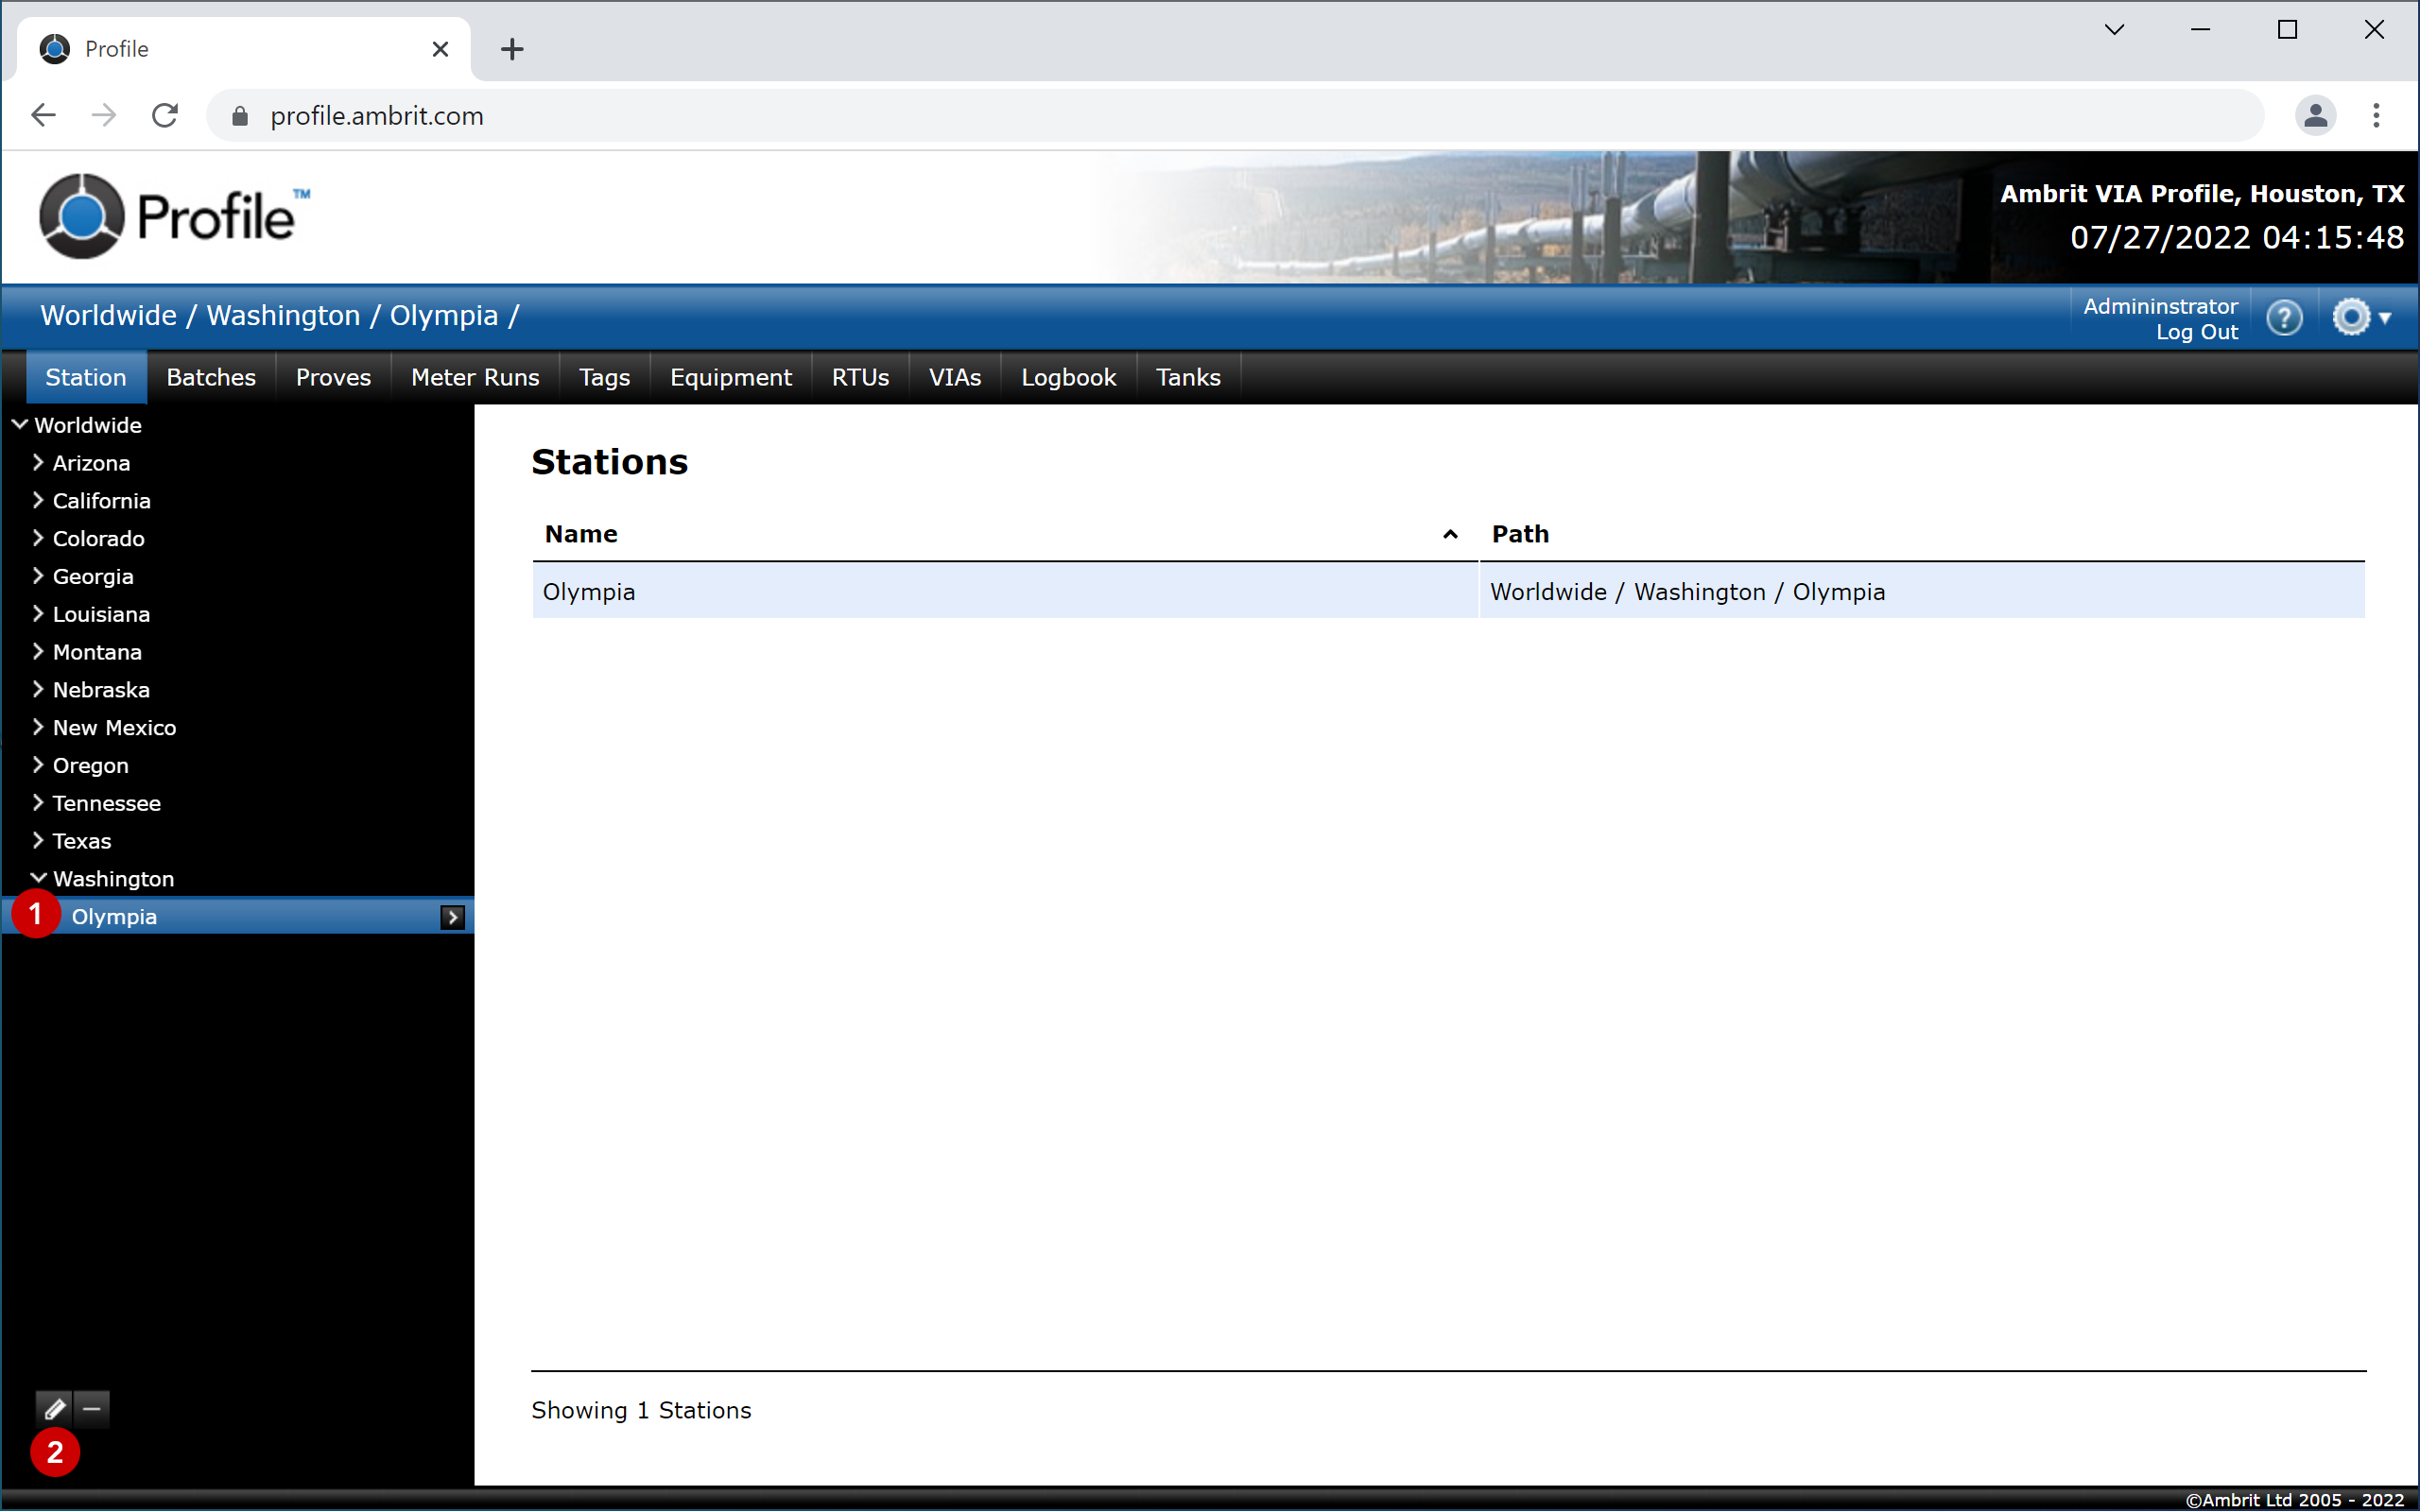The image size is (2420, 1512).
Task: Expand the California tree node
Action: click(38, 500)
